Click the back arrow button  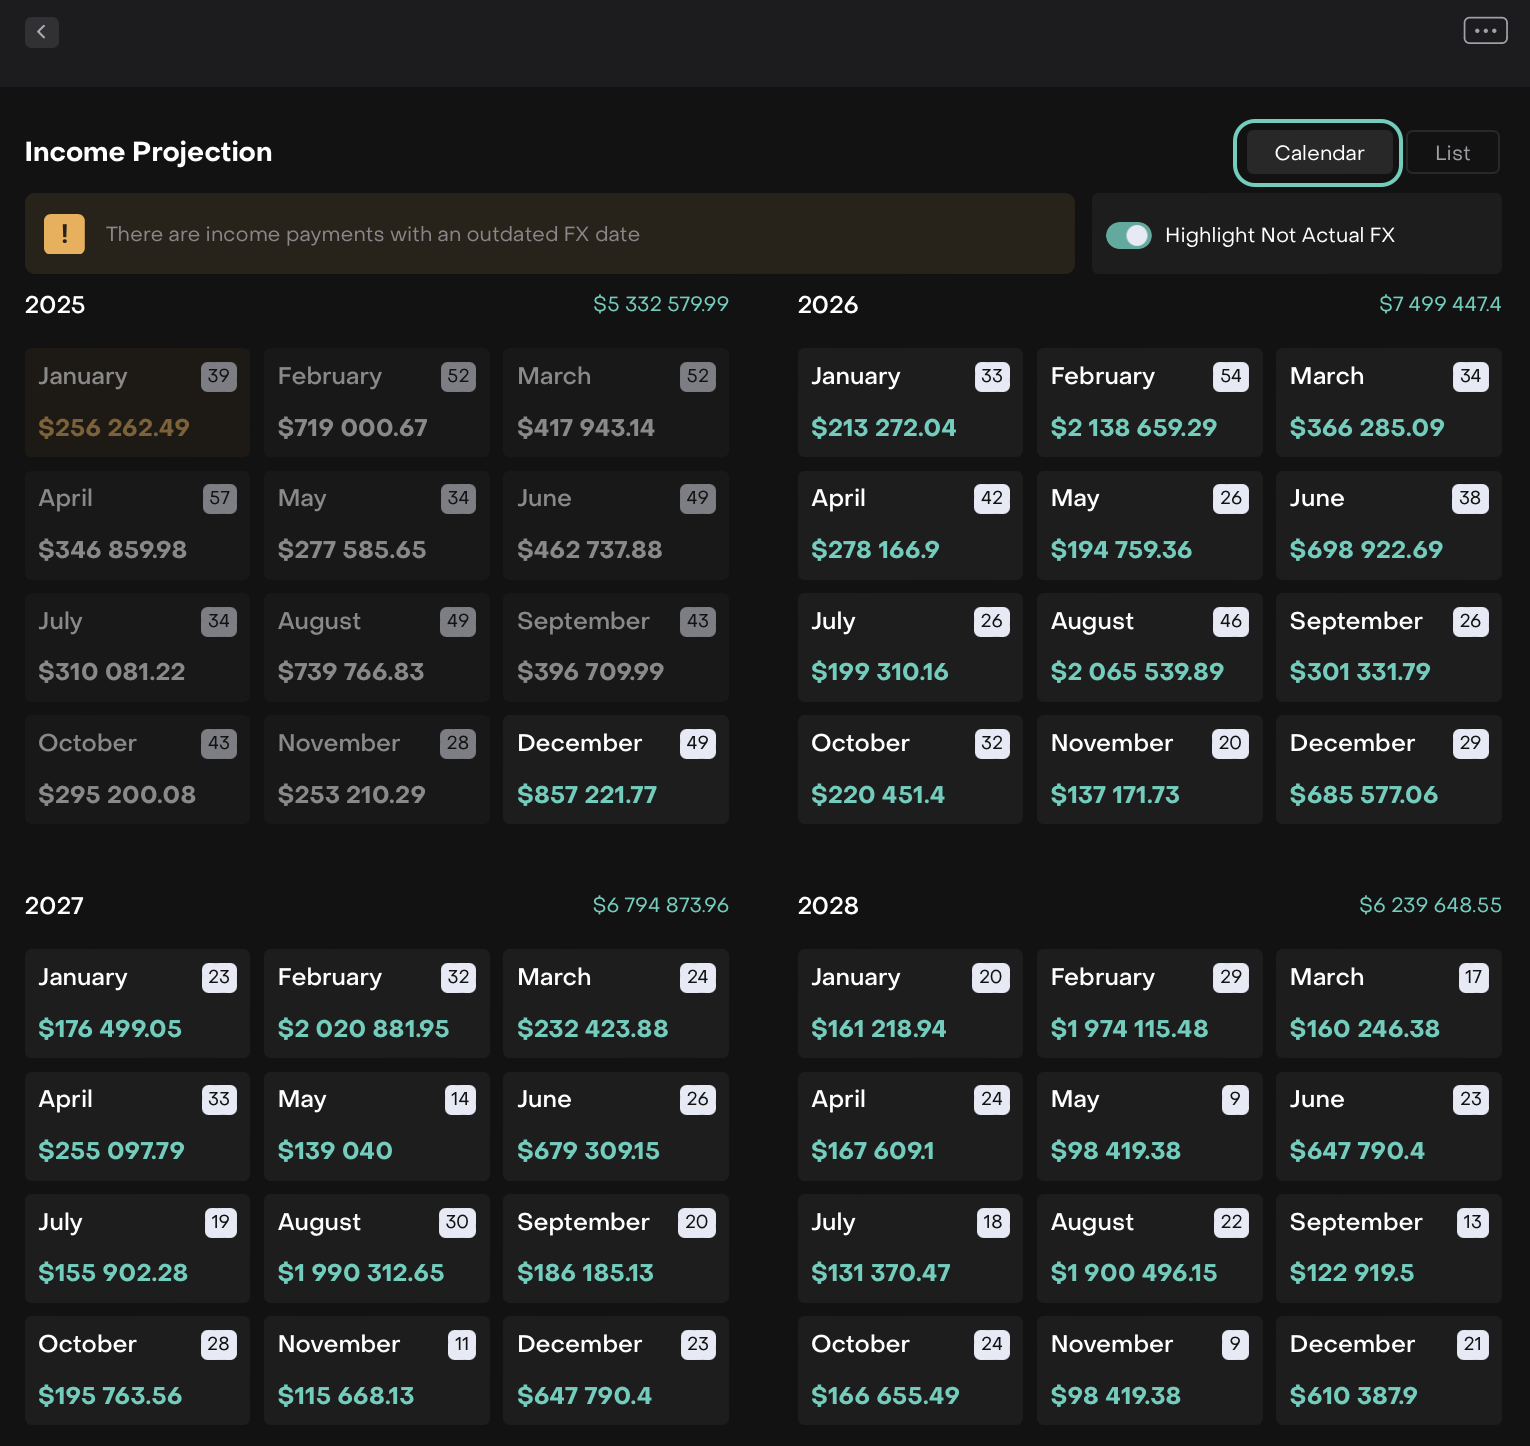[x=41, y=32]
